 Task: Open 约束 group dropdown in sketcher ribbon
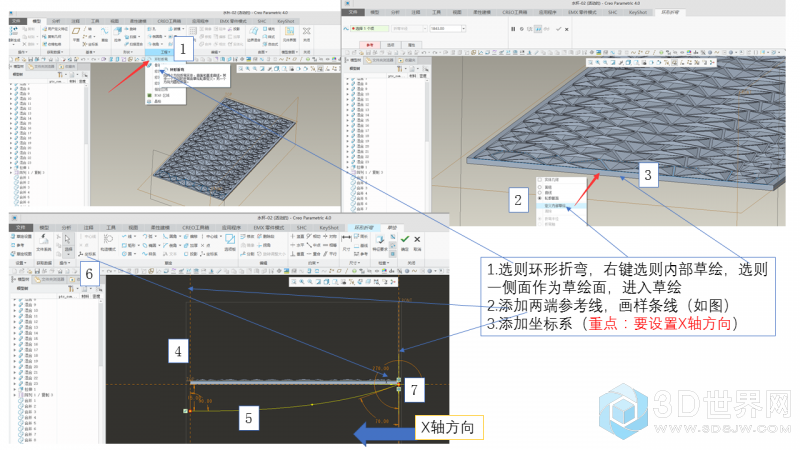click(x=313, y=263)
